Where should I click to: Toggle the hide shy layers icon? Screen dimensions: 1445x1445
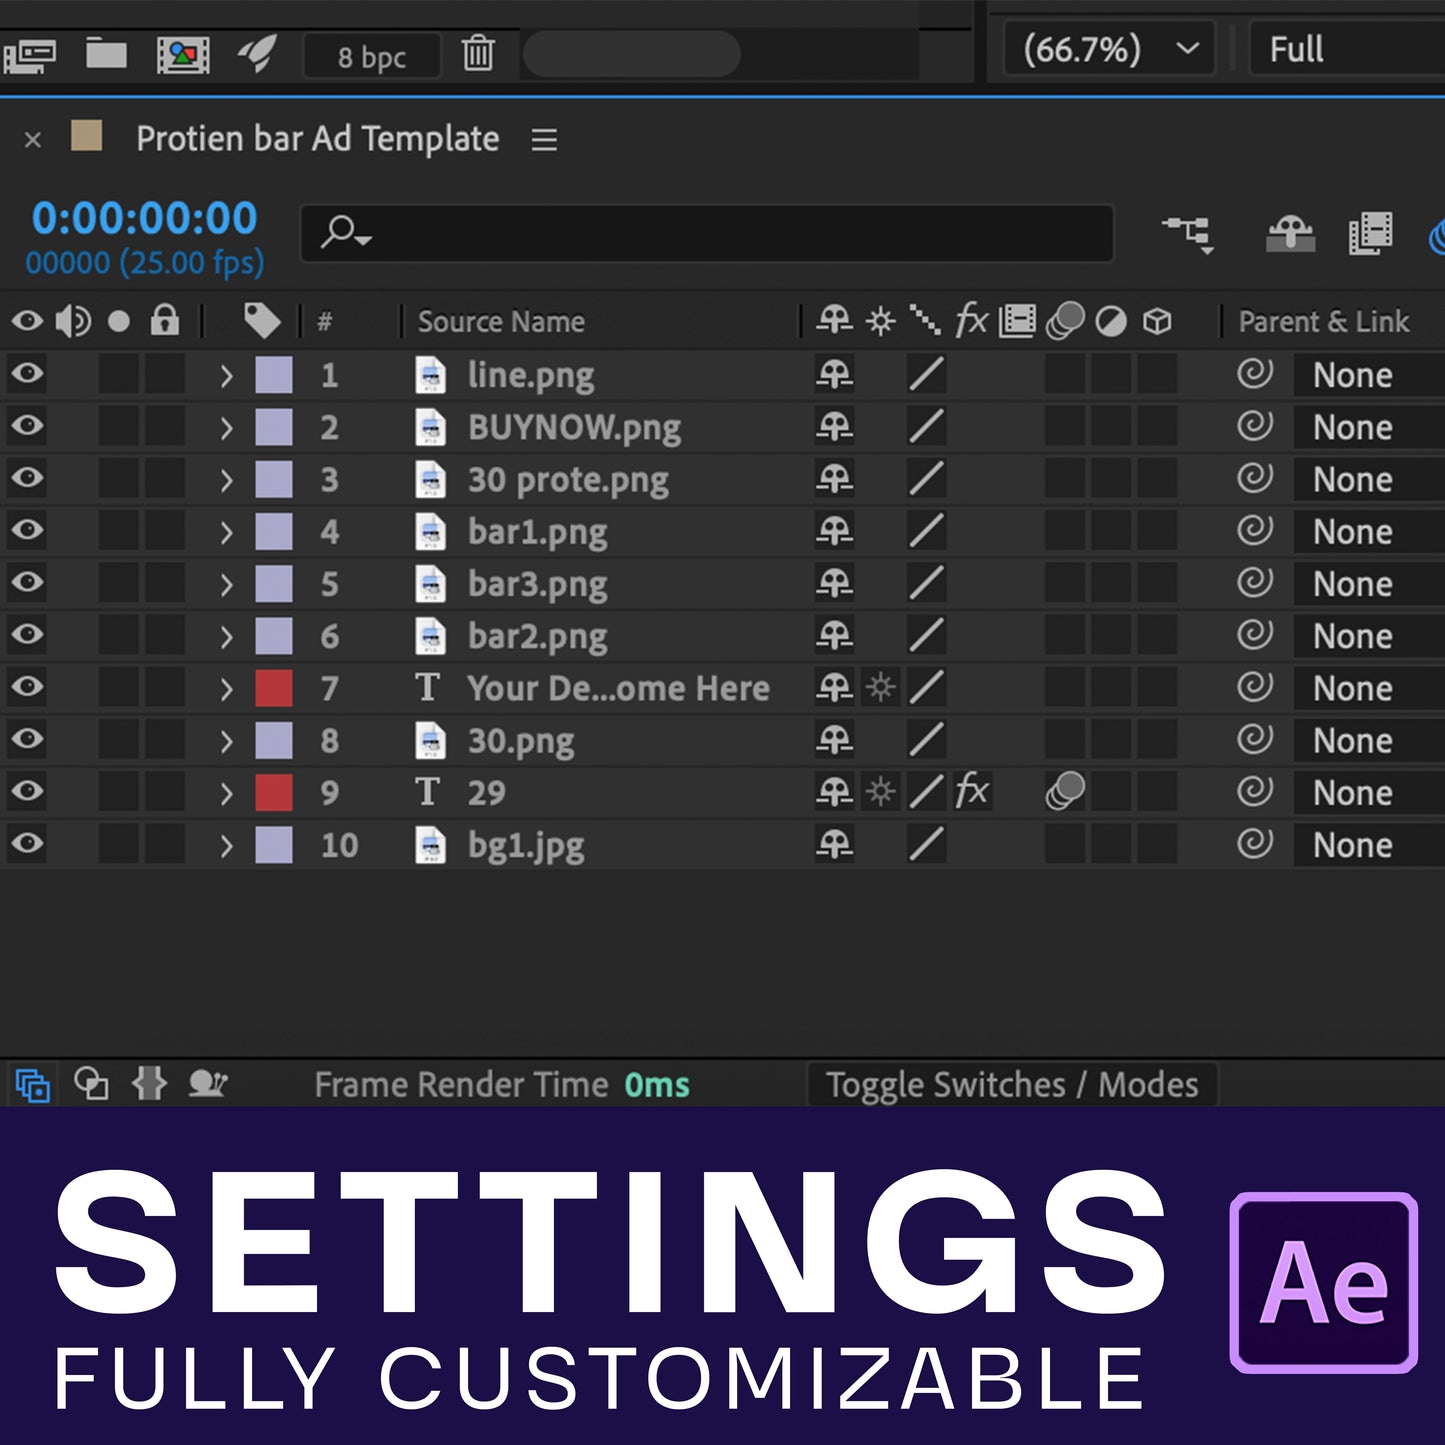[1290, 235]
